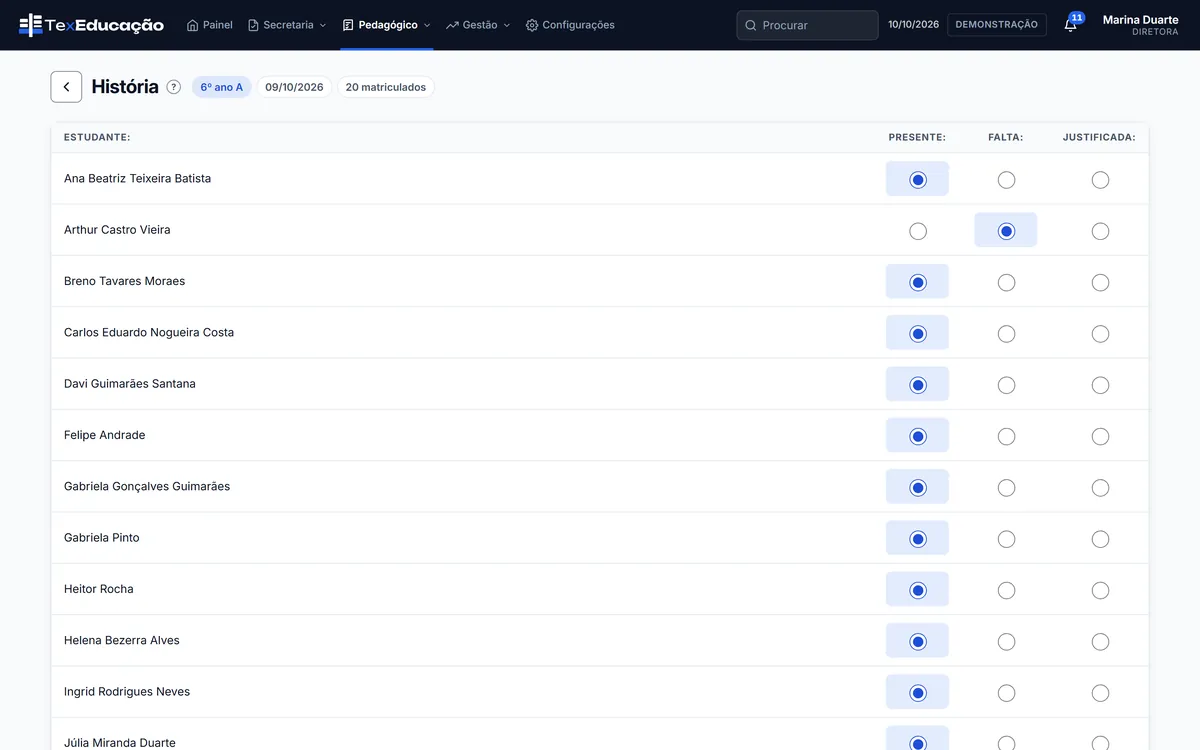Open Marina Duarte user profile

pos(1140,25)
